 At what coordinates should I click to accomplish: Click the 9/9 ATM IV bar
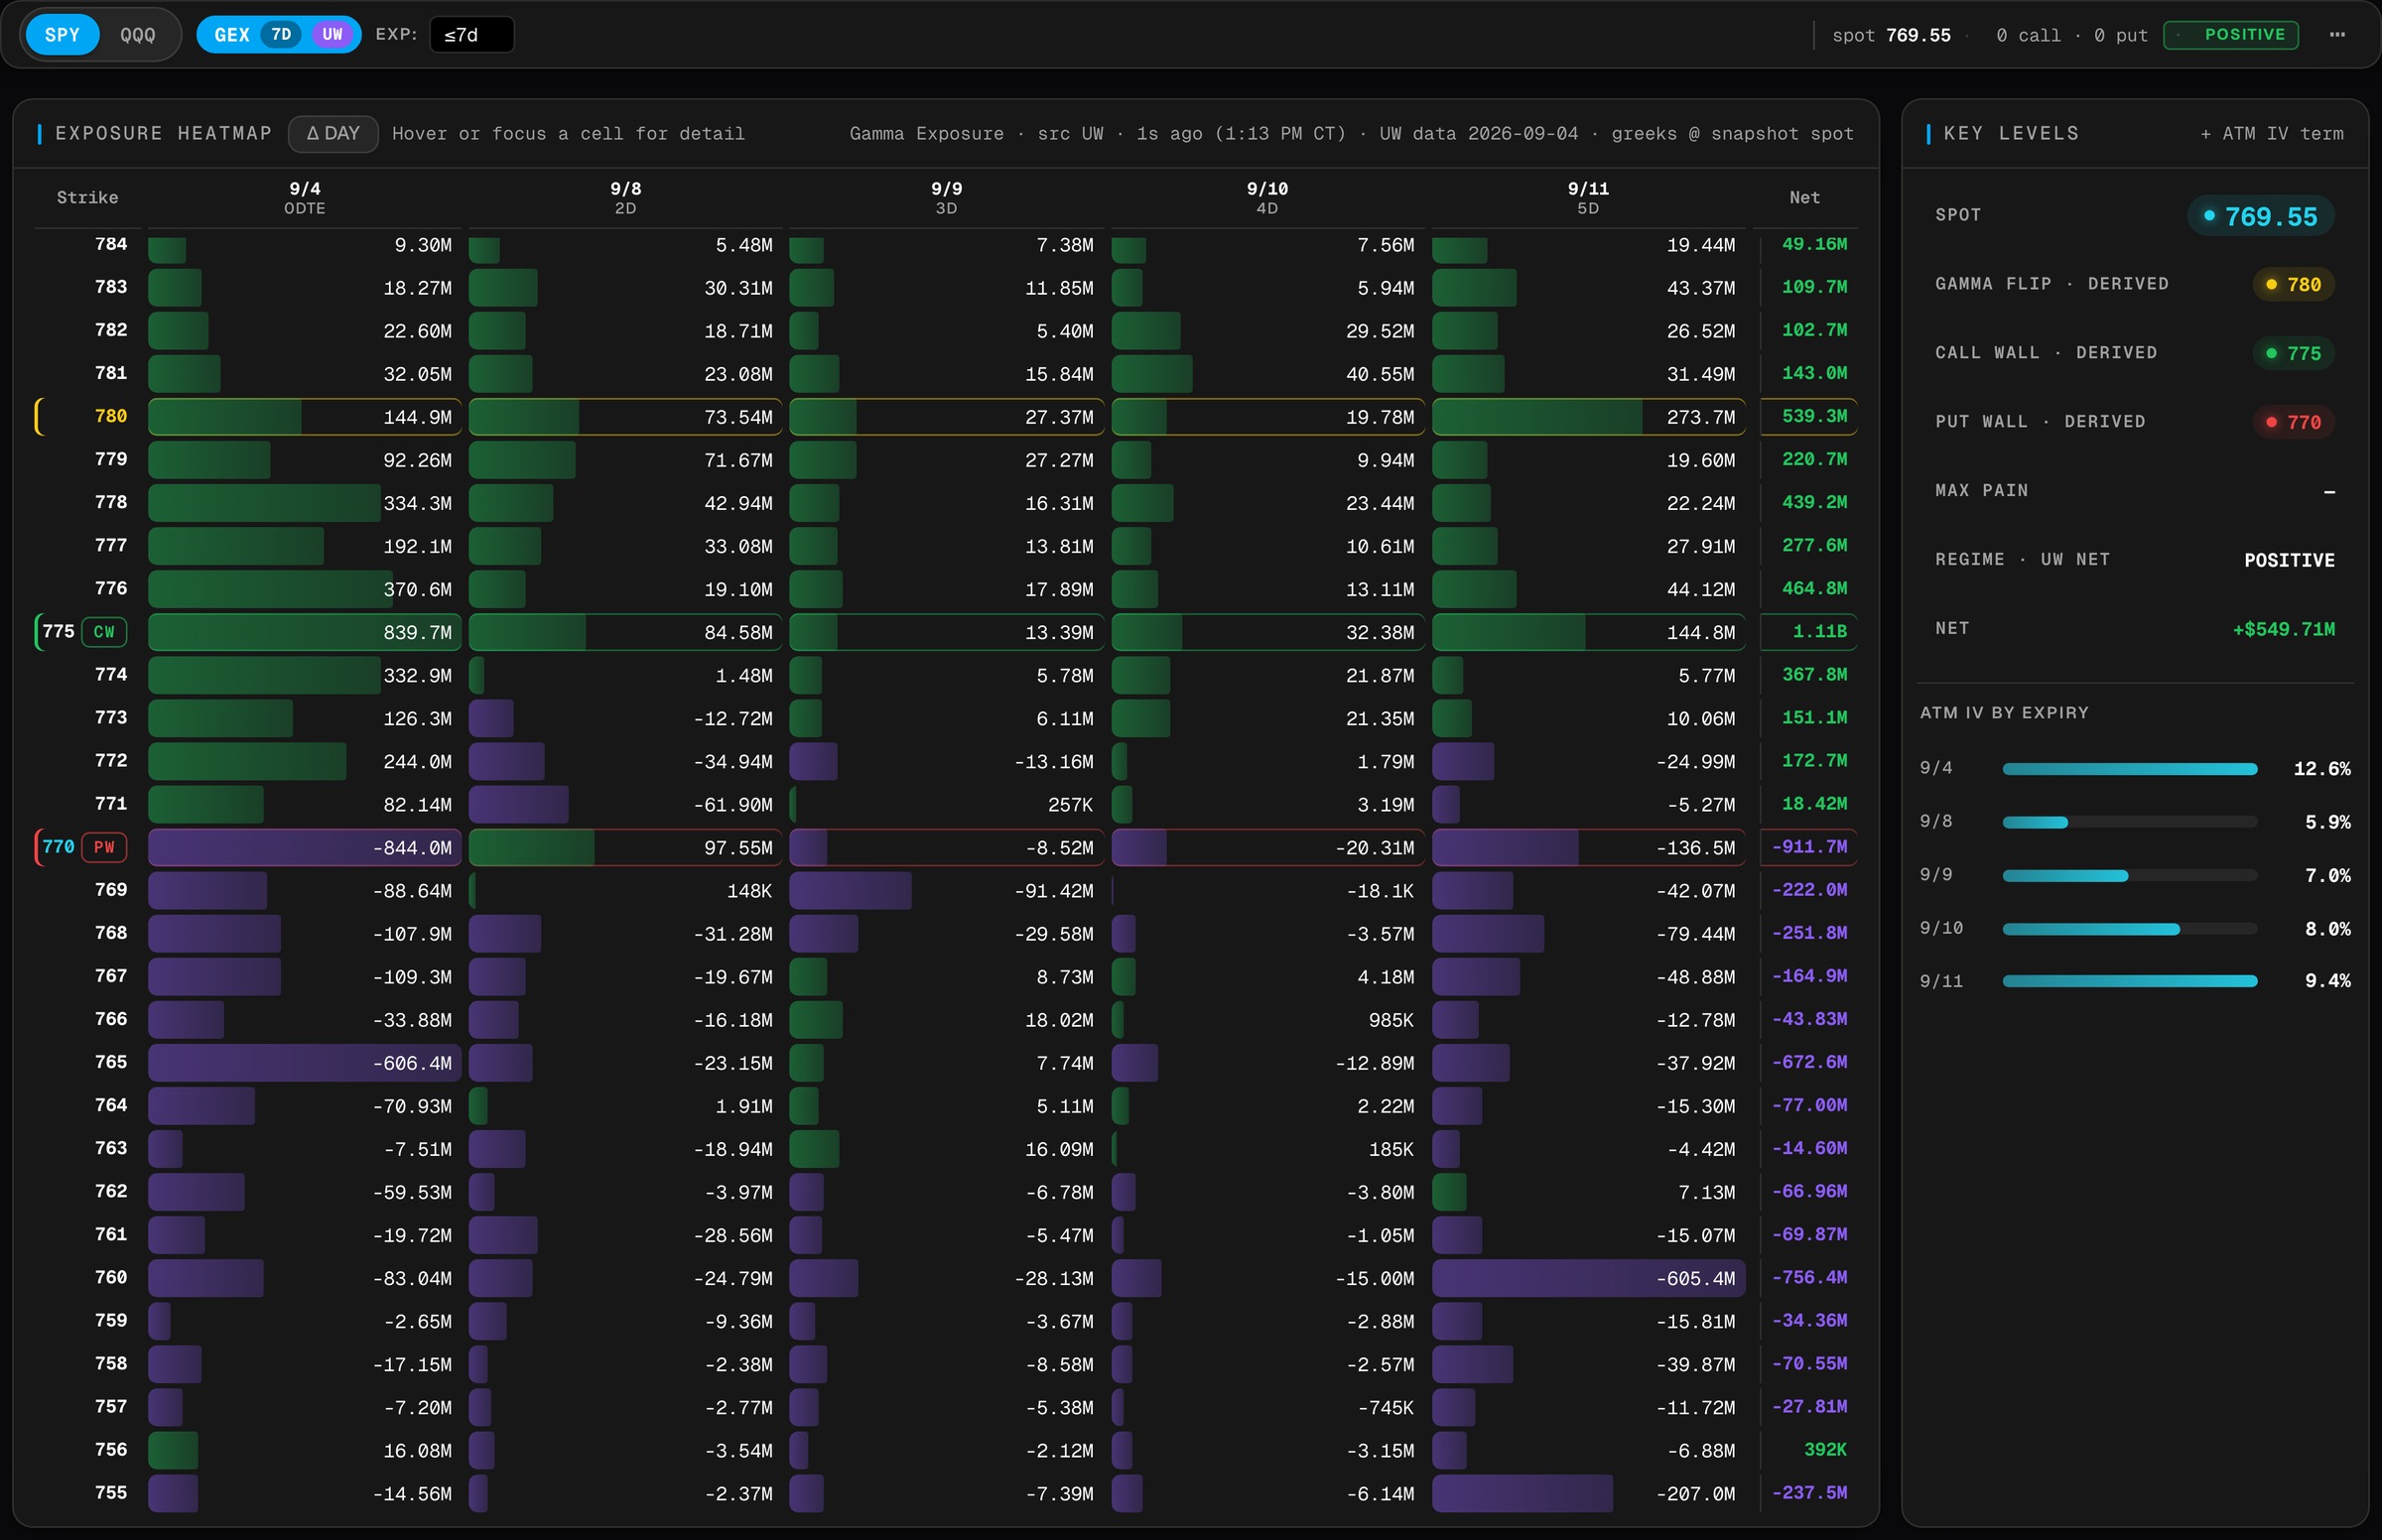tap(2130, 876)
